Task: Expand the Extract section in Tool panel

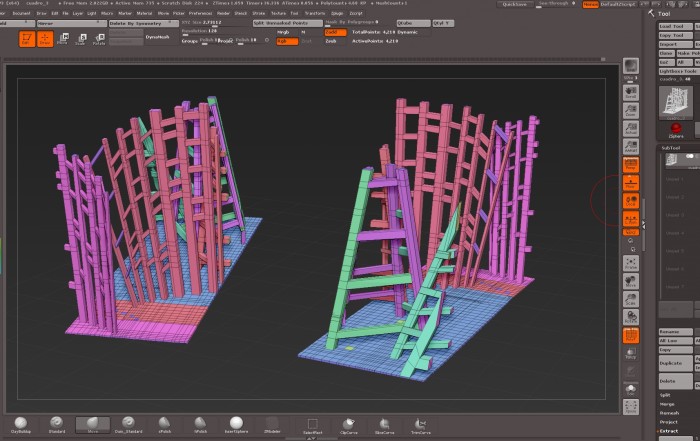Action: click(x=667, y=431)
